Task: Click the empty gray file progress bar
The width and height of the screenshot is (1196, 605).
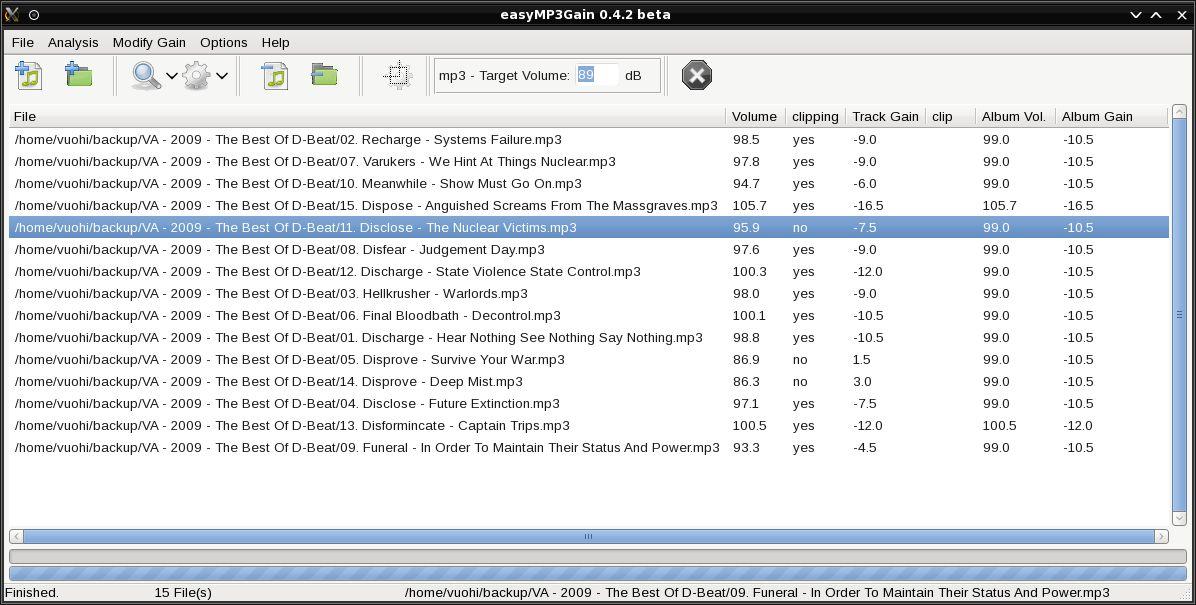Action: [598, 557]
